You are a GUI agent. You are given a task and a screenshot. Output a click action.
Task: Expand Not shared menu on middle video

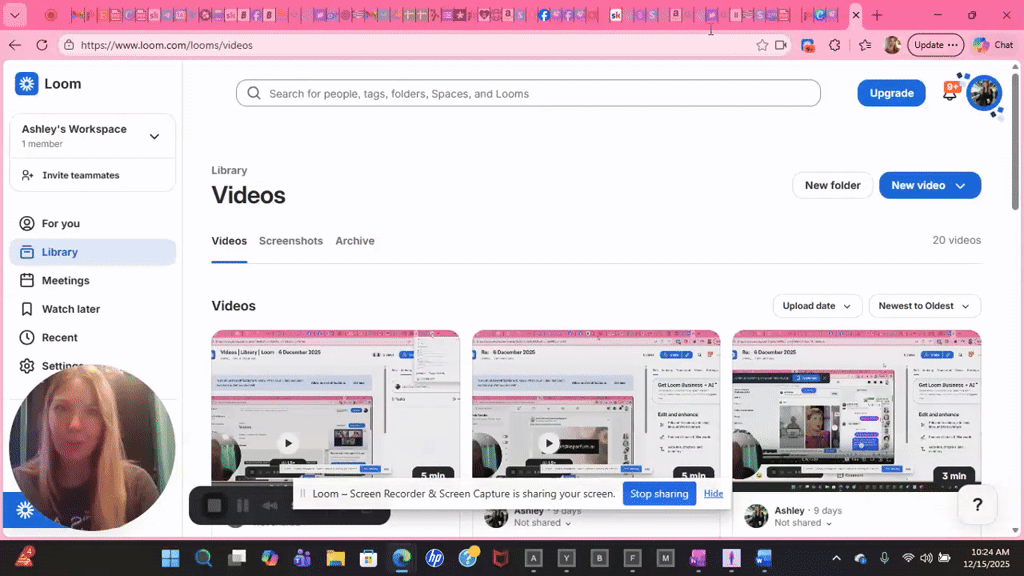[543, 523]
